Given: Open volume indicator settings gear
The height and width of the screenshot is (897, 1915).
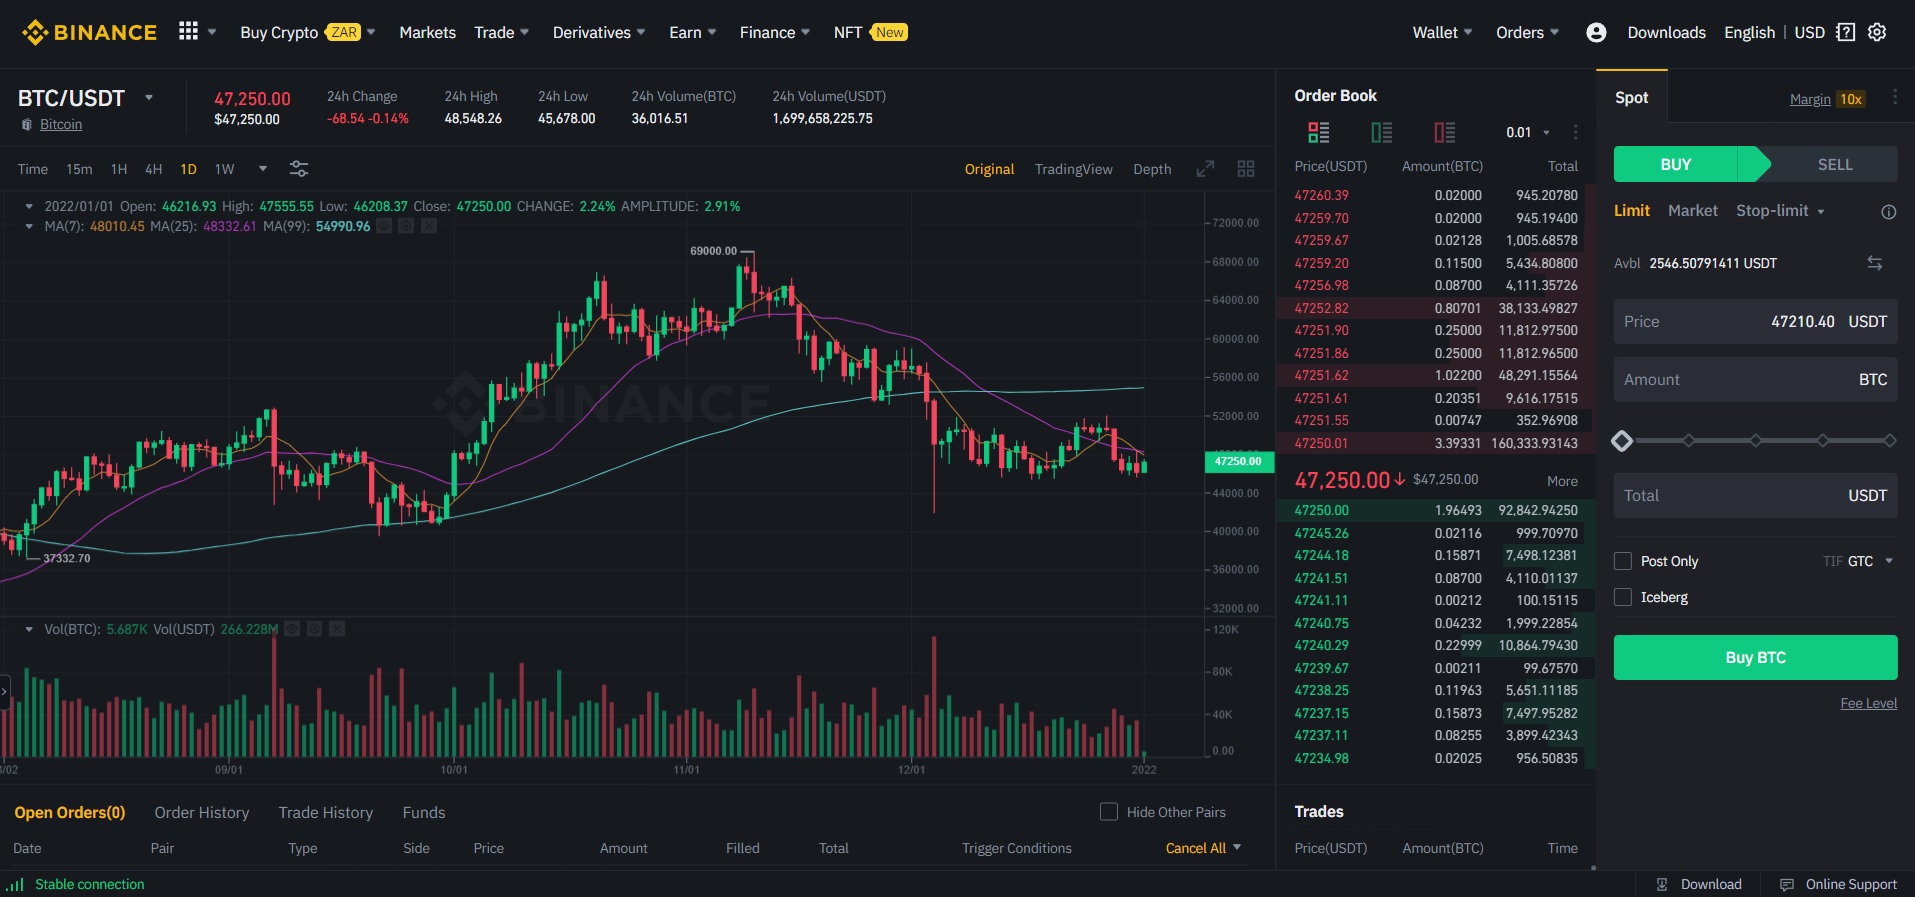Looking at the screenshot, I should point(314,629).
